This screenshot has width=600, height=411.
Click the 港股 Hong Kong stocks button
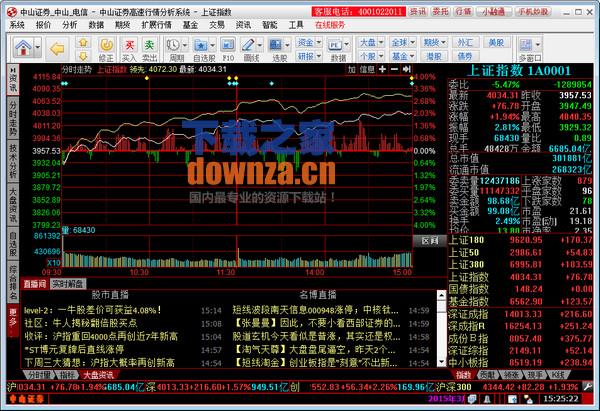[434, 56]
